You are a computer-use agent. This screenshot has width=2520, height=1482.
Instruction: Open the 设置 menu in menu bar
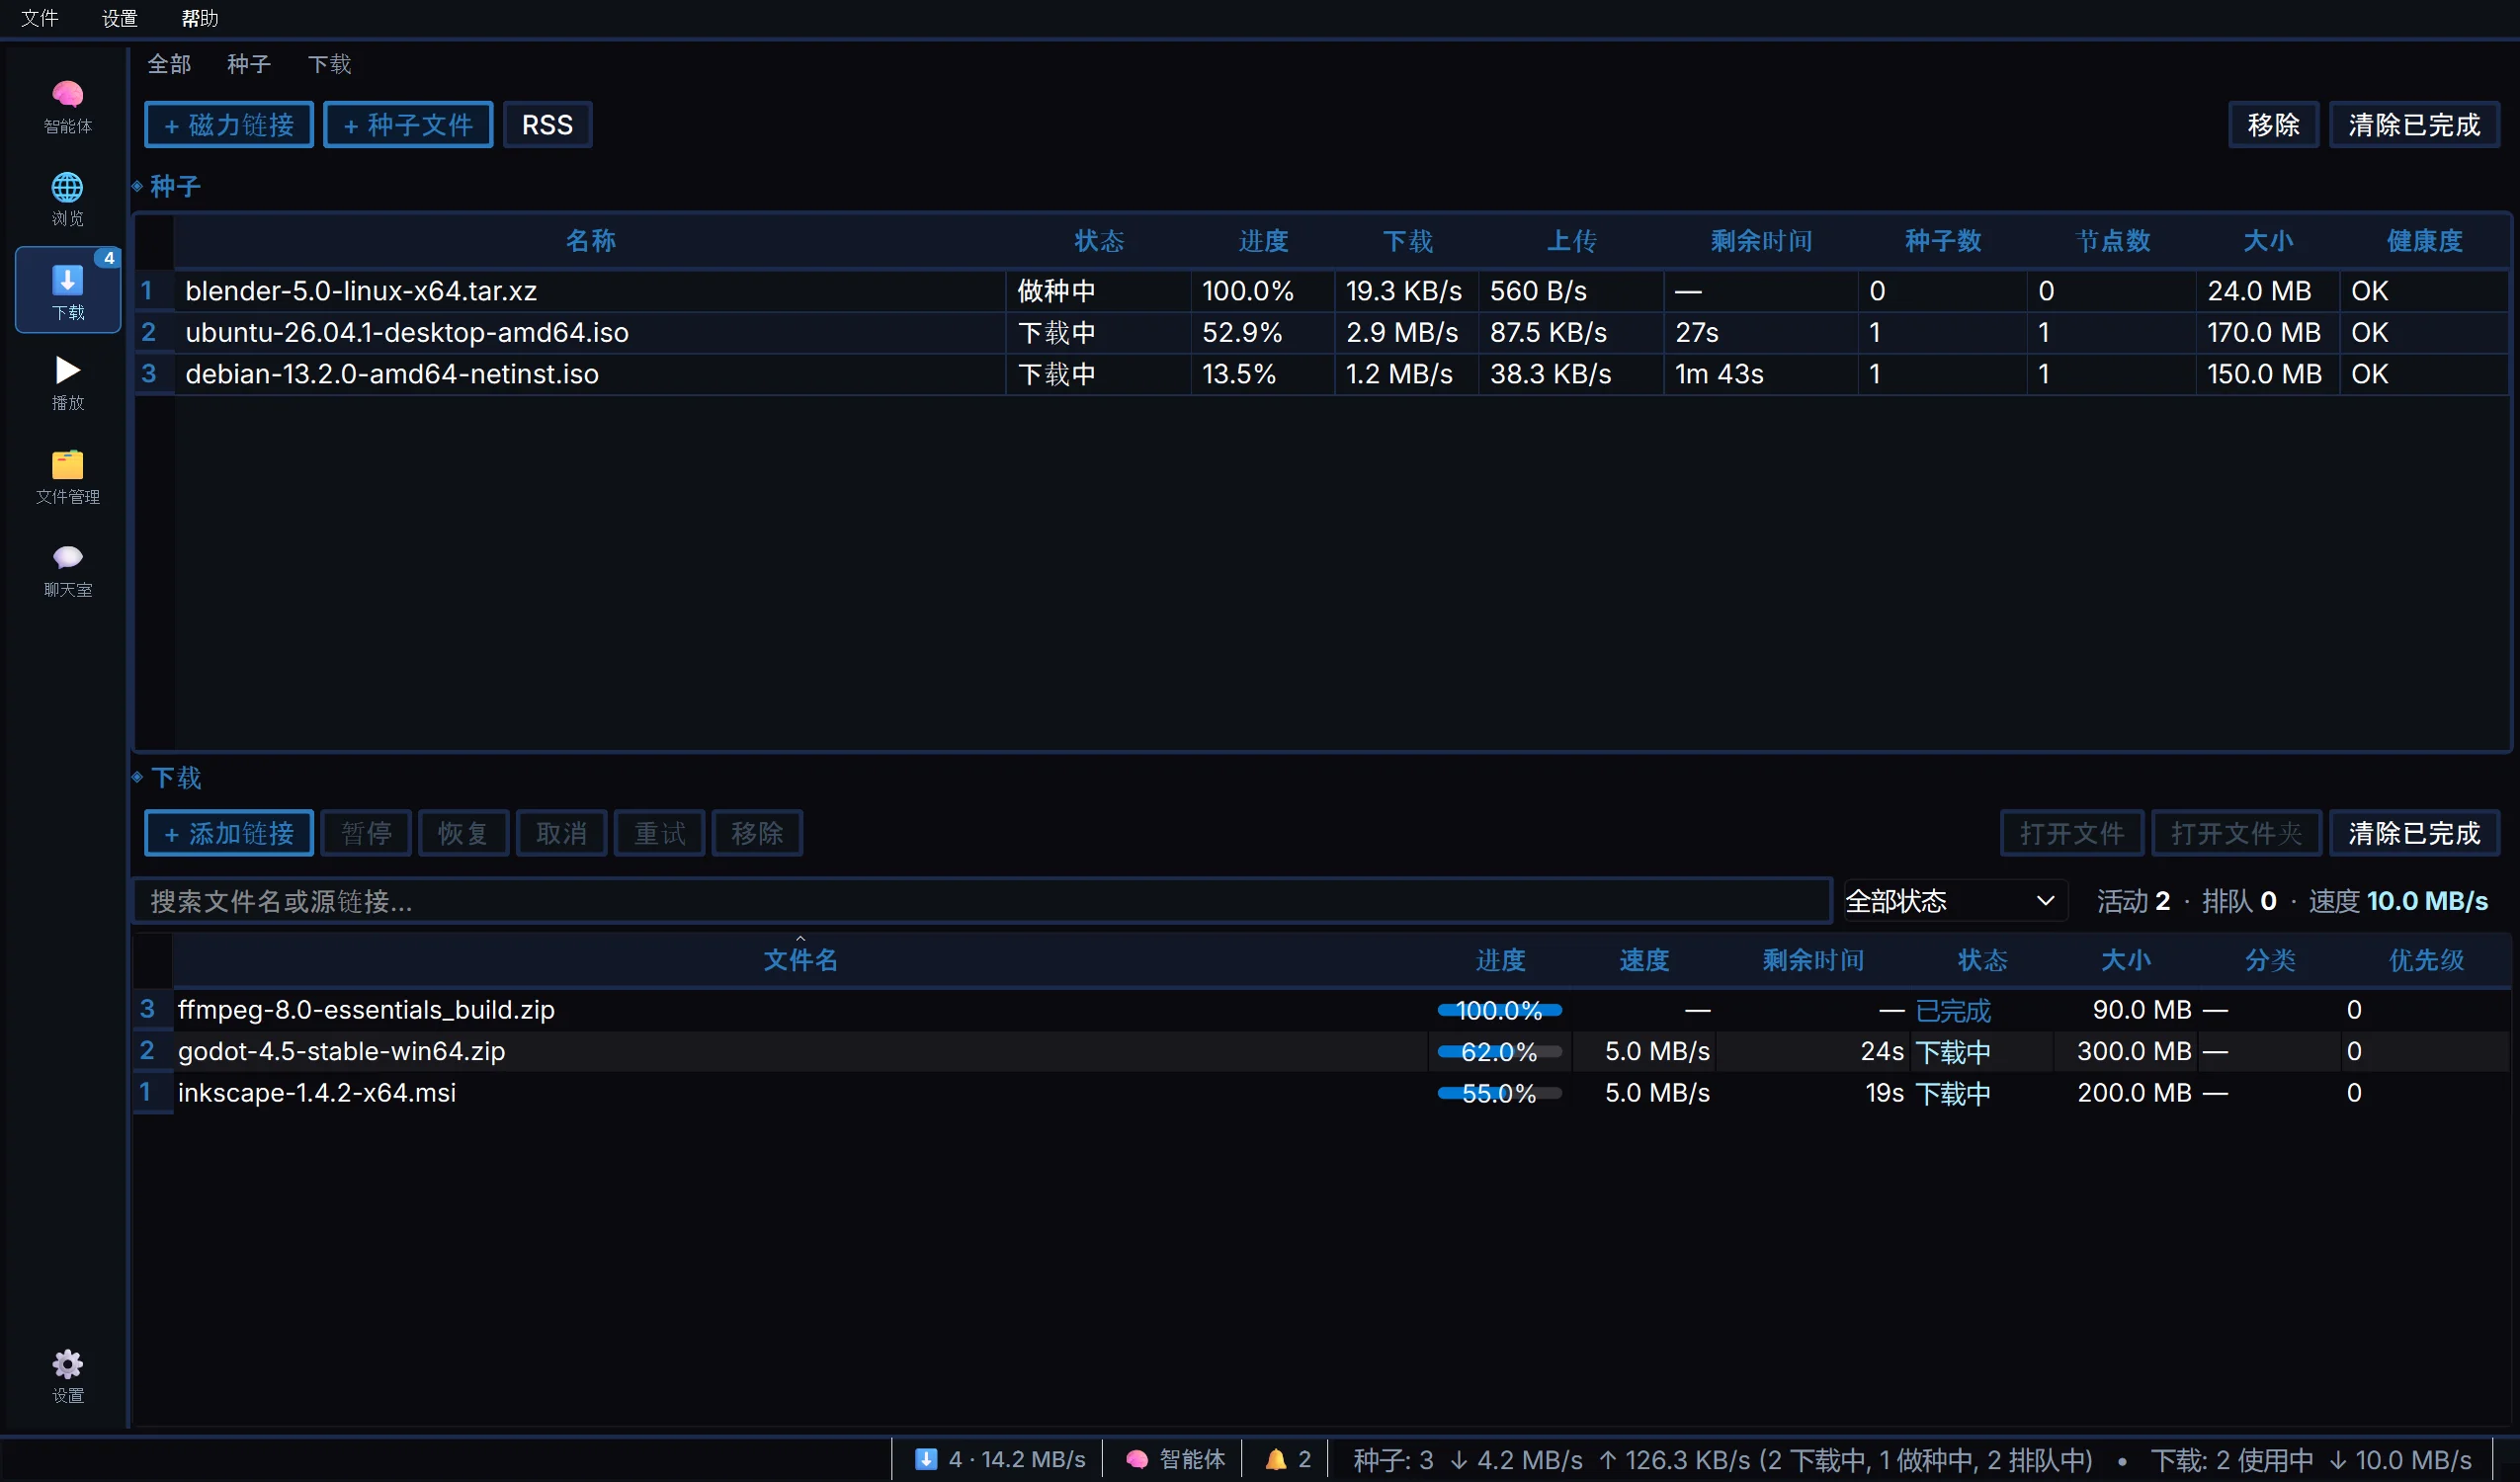coord(120,18)
